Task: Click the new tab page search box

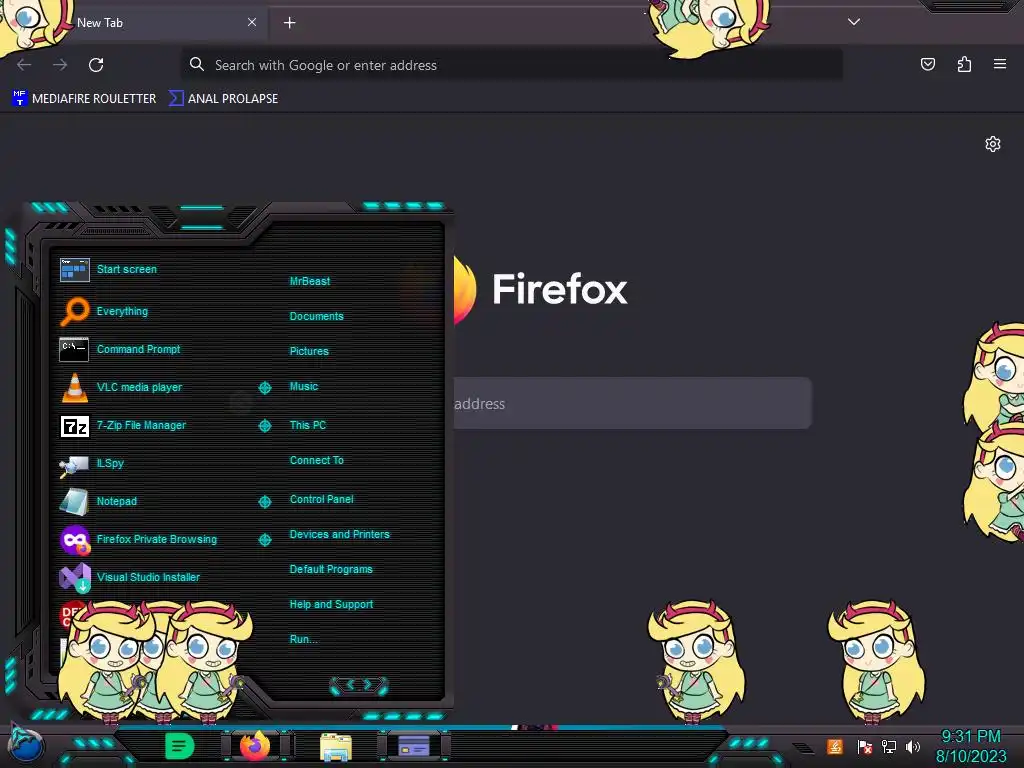Action: click(x=632, y=403)
